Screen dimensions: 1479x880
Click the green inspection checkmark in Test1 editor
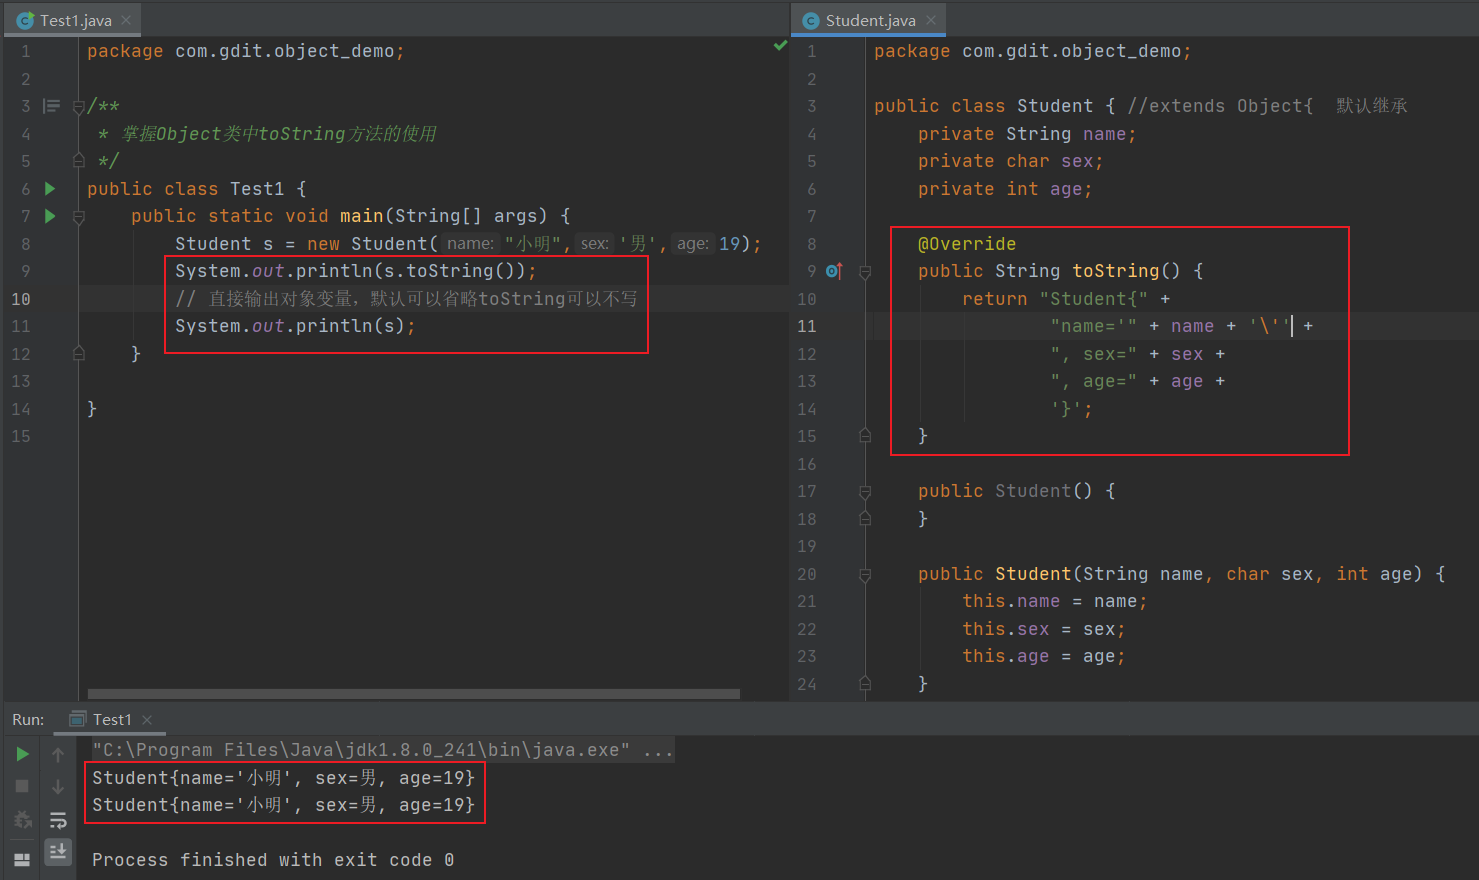click(780, 46)
